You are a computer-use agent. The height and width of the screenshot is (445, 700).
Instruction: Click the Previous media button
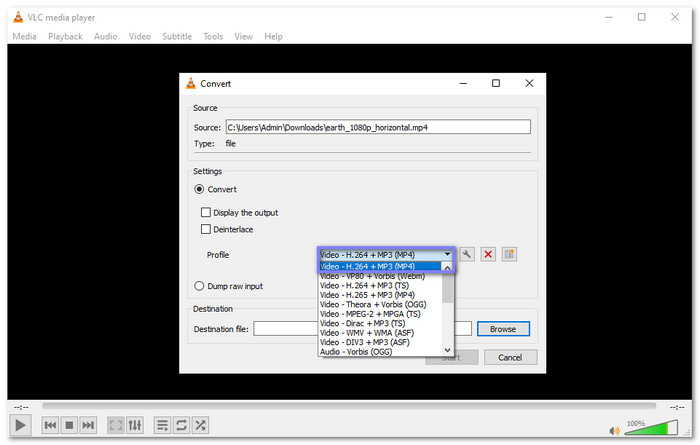(x=50, y=425)
